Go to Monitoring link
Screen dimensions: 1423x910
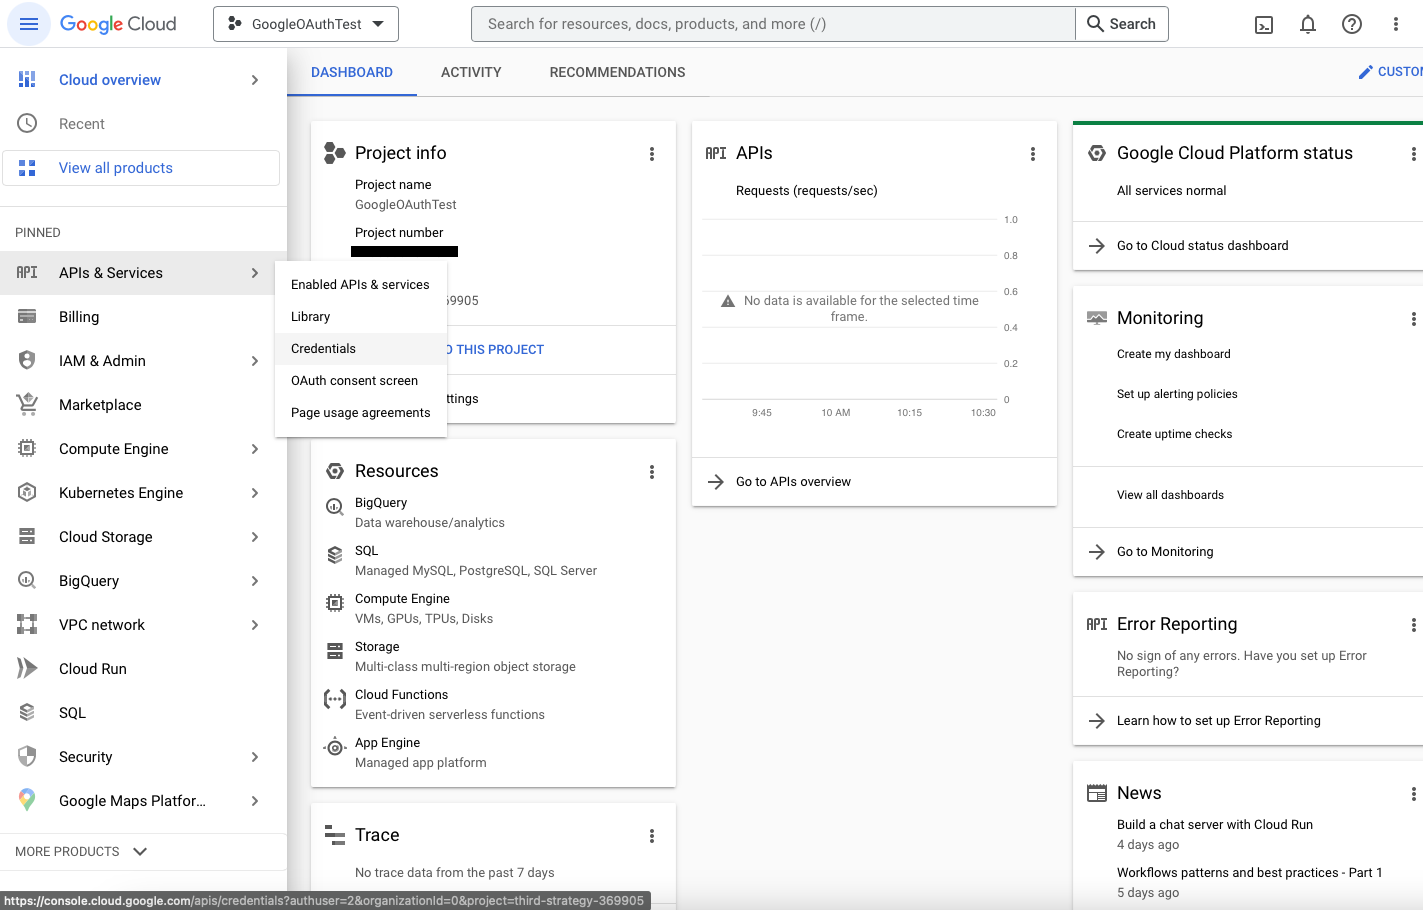[x=1165, y=552]
